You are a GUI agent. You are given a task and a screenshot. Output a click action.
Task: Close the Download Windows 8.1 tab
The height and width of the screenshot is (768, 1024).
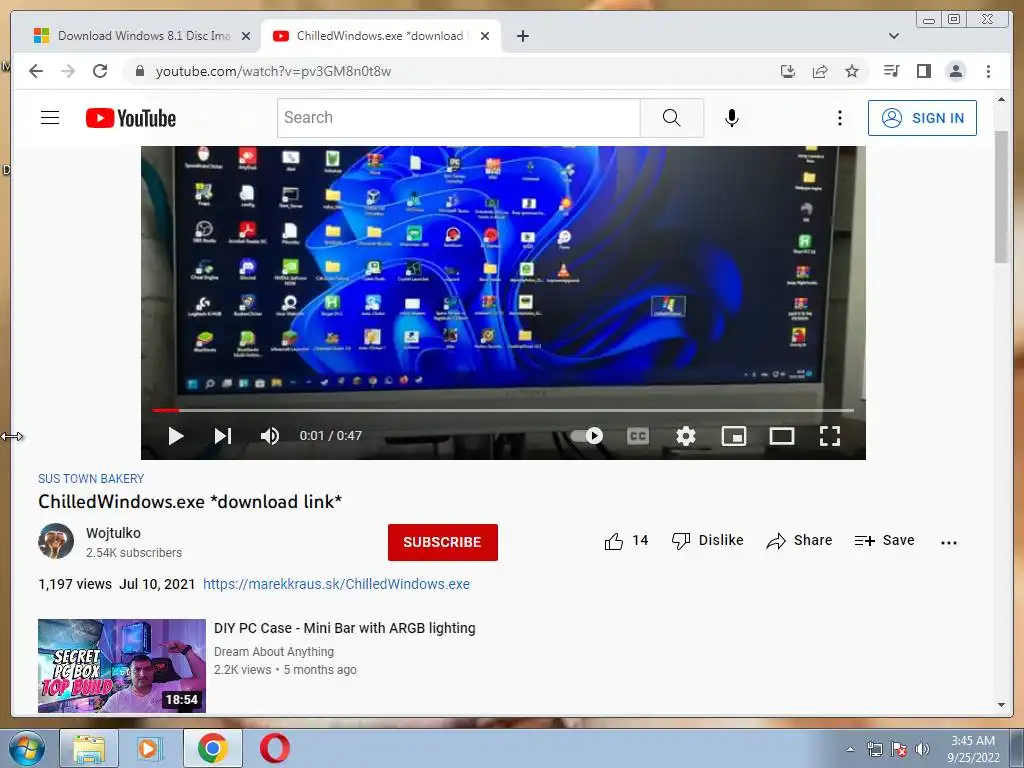pos(246,37)
